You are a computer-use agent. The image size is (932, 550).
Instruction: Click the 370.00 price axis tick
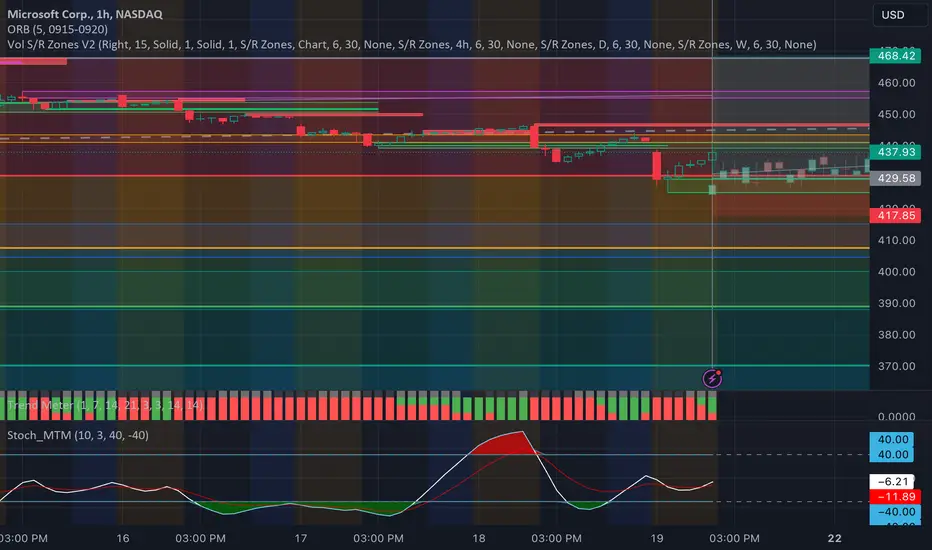[896, 366]
